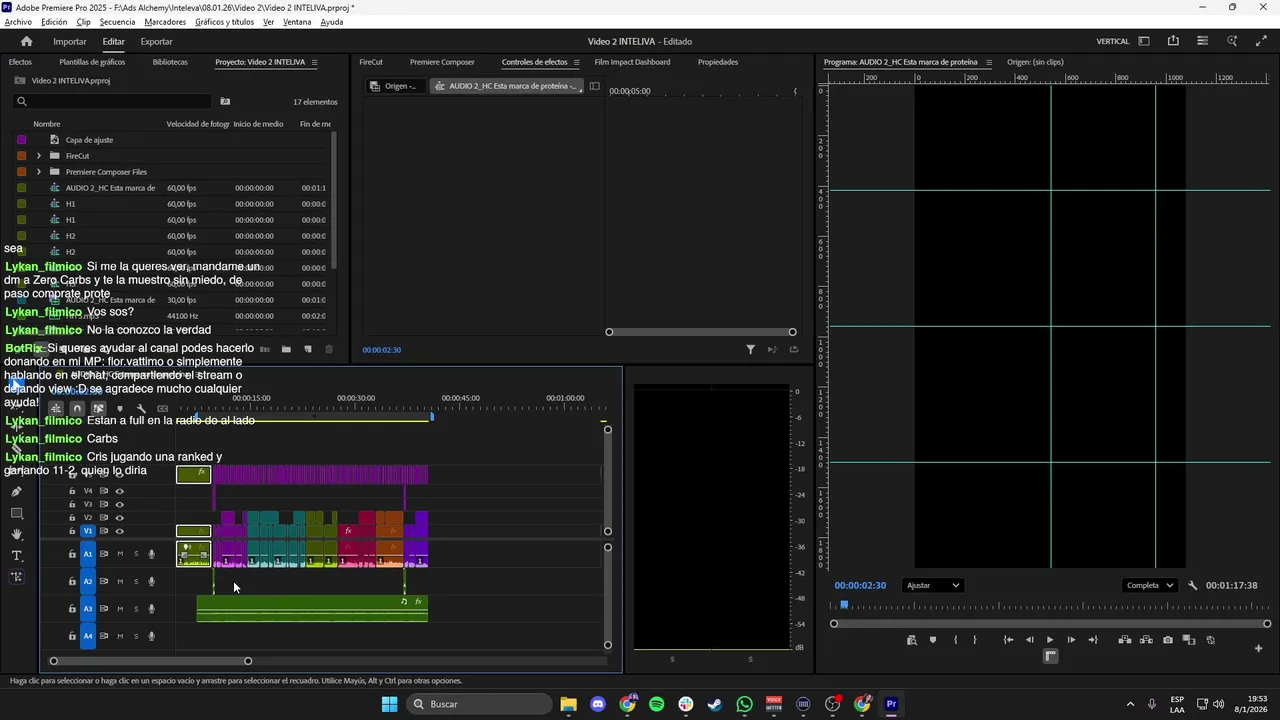Go to In point in Program monitor
This screenshot has height=720, width=1280.
[x=1008, y=640]
